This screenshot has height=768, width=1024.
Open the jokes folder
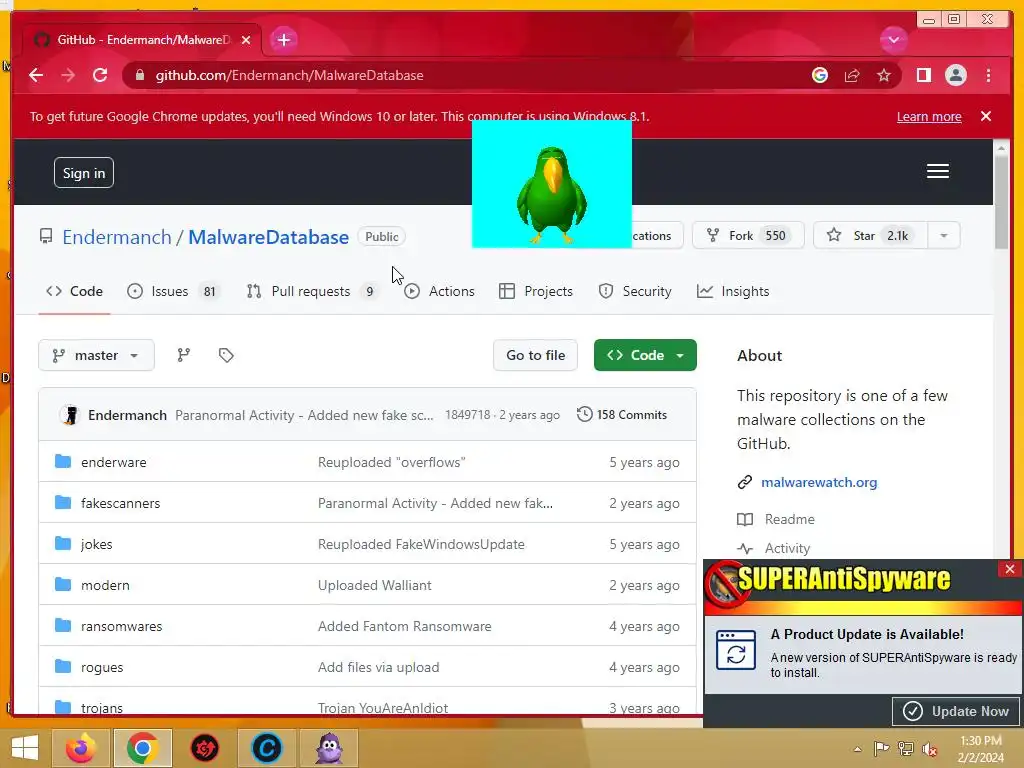(97, 545)
